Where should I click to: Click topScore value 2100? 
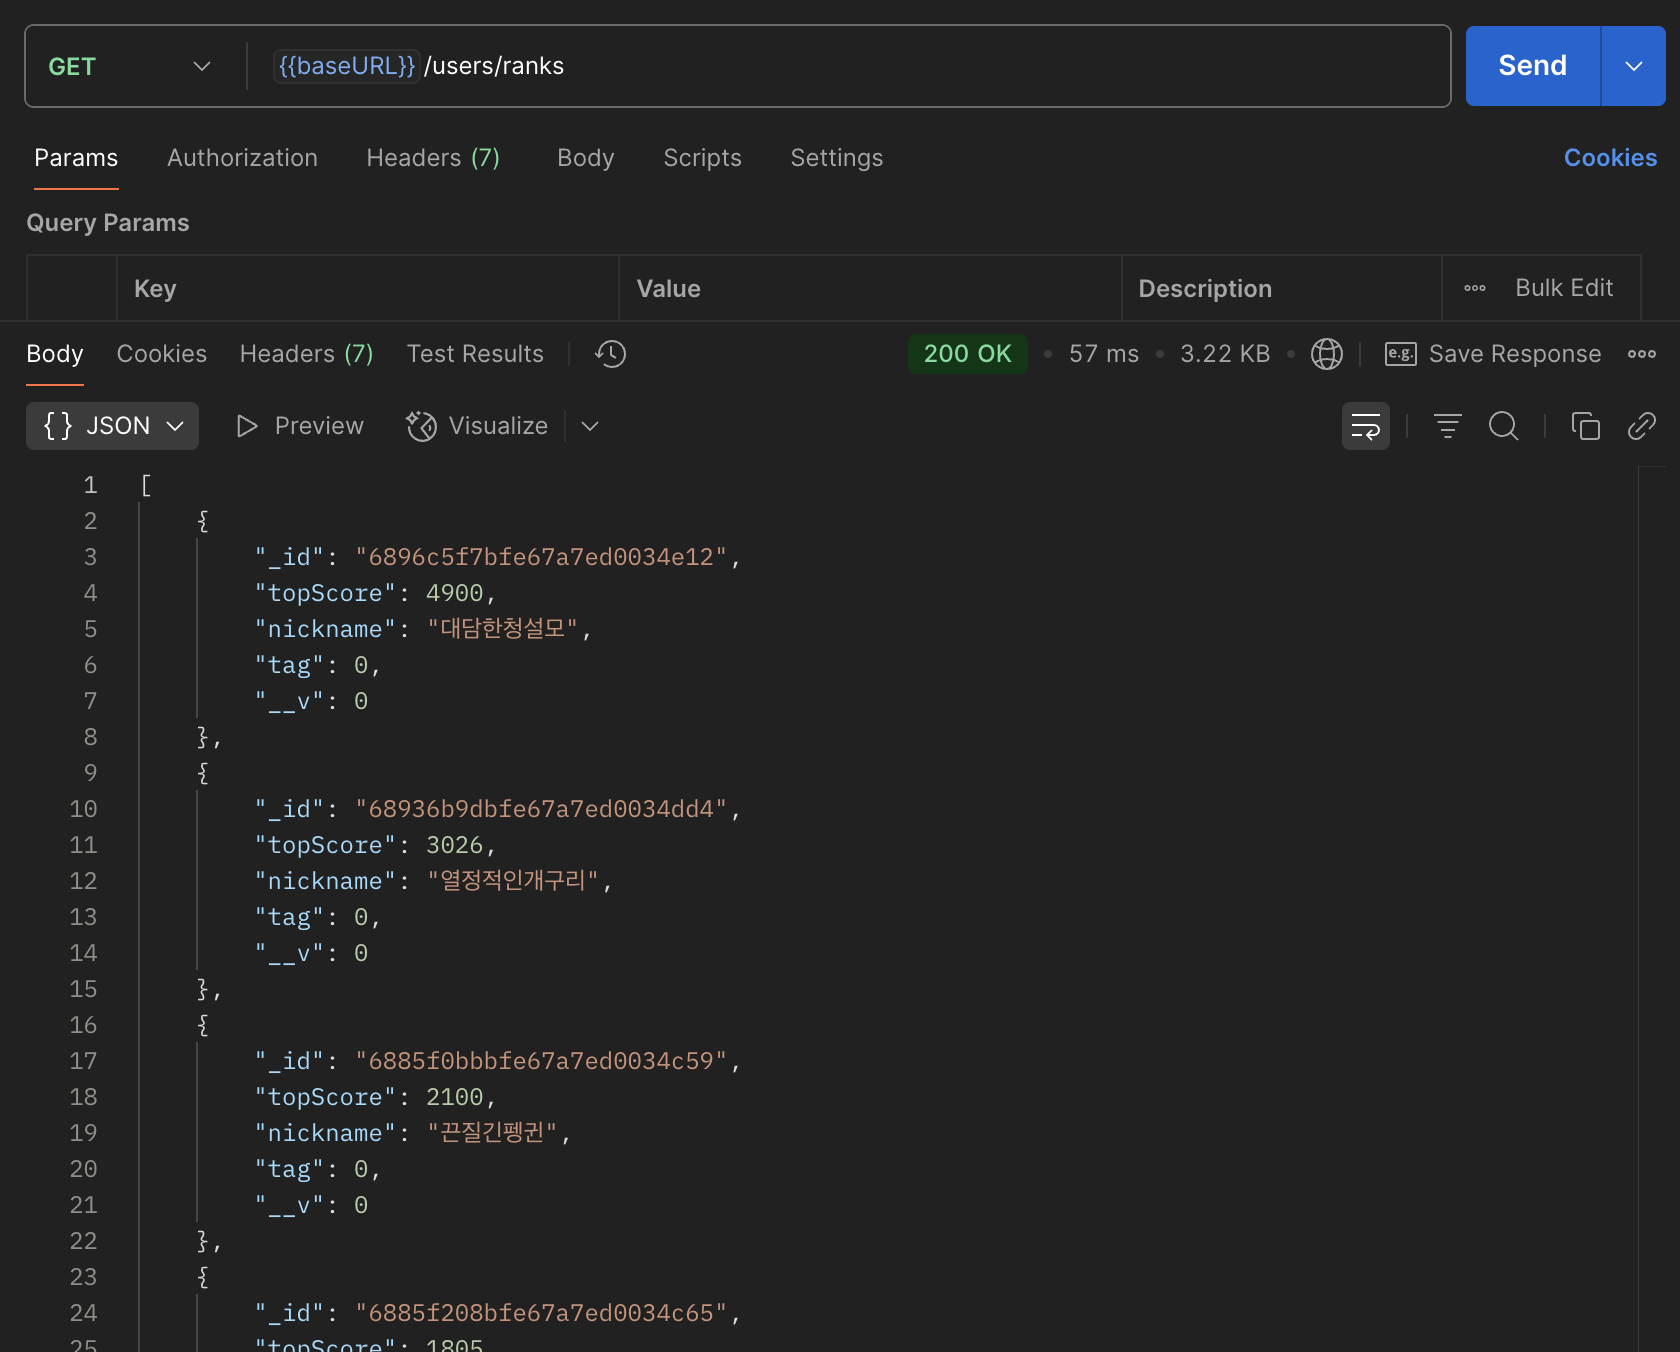point(455,1097)
